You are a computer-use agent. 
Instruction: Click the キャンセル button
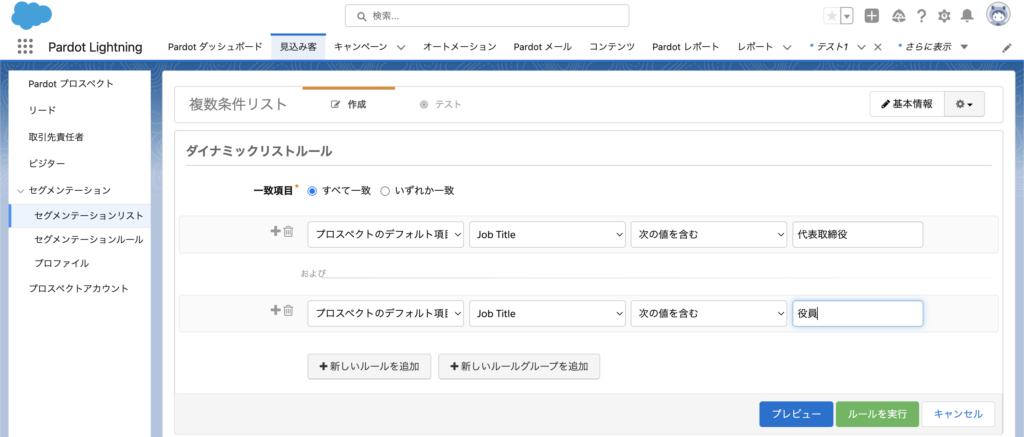coord(958,414)
